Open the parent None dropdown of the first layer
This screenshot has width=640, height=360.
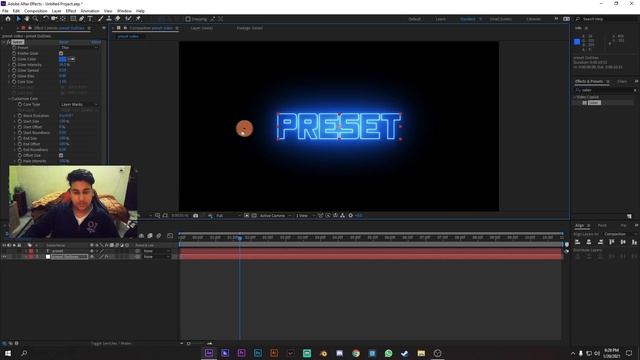(156, 251)
